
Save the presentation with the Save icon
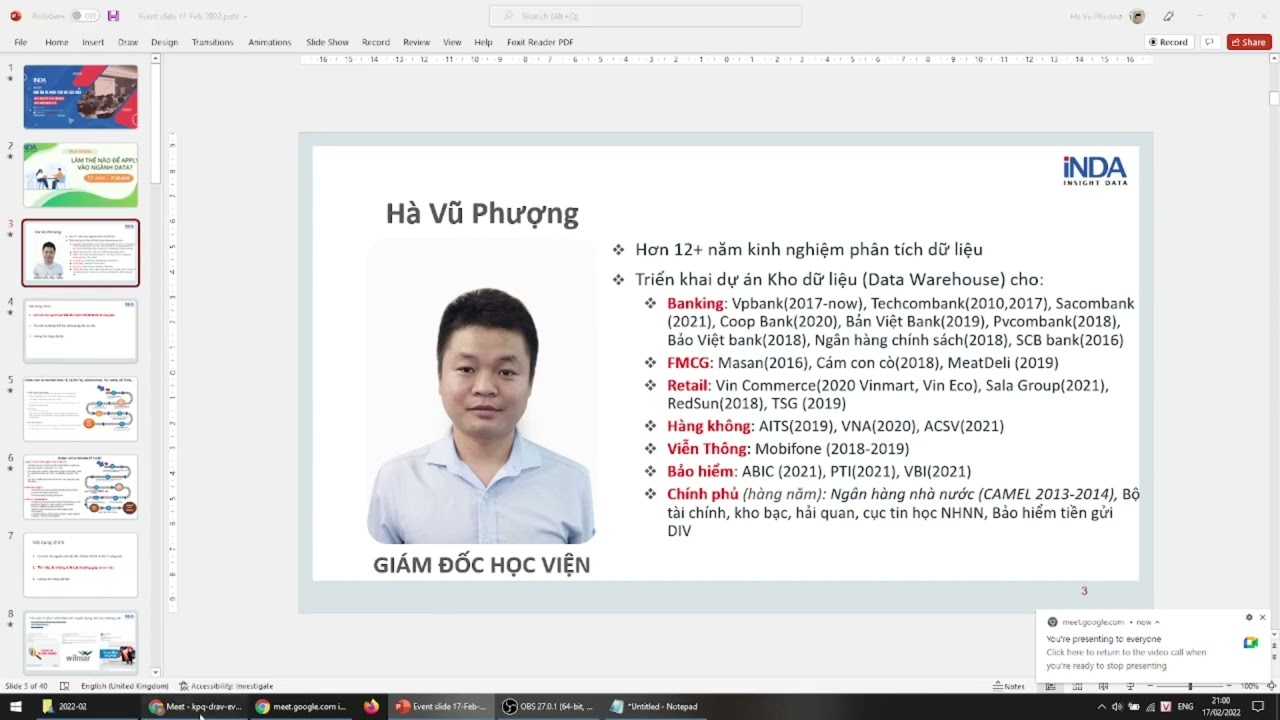pos(113,16)
